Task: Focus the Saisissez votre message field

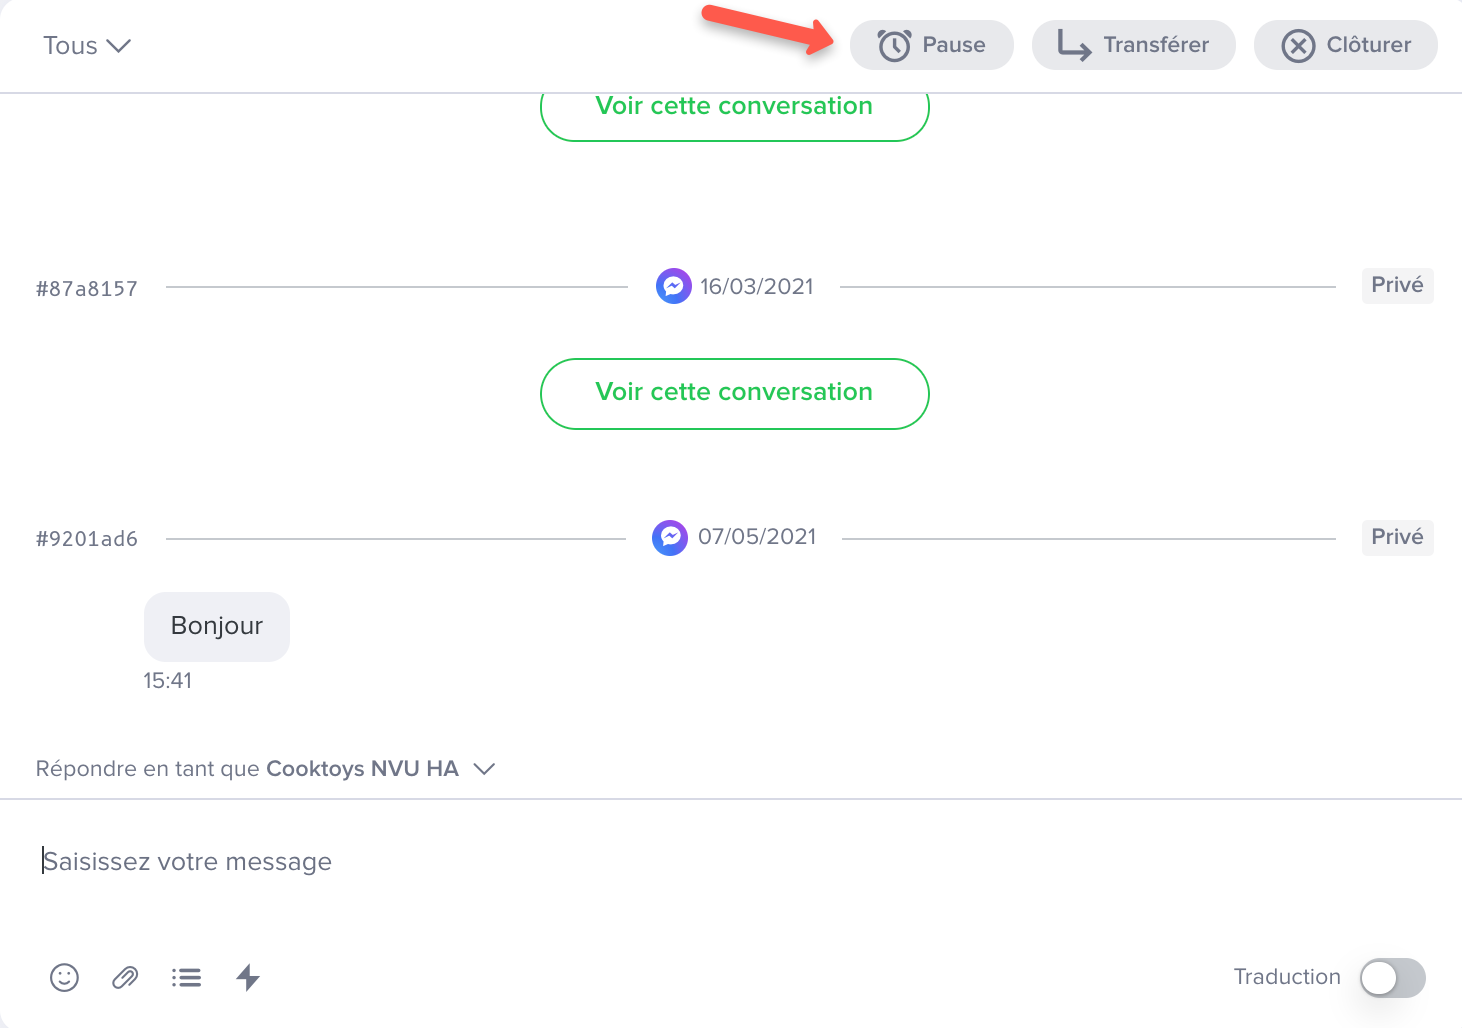Action: 731,861
